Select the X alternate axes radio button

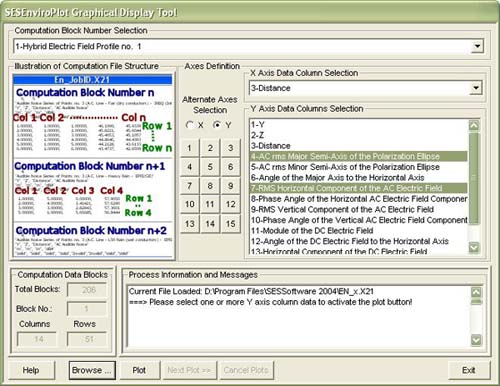[x=190, y=125]
